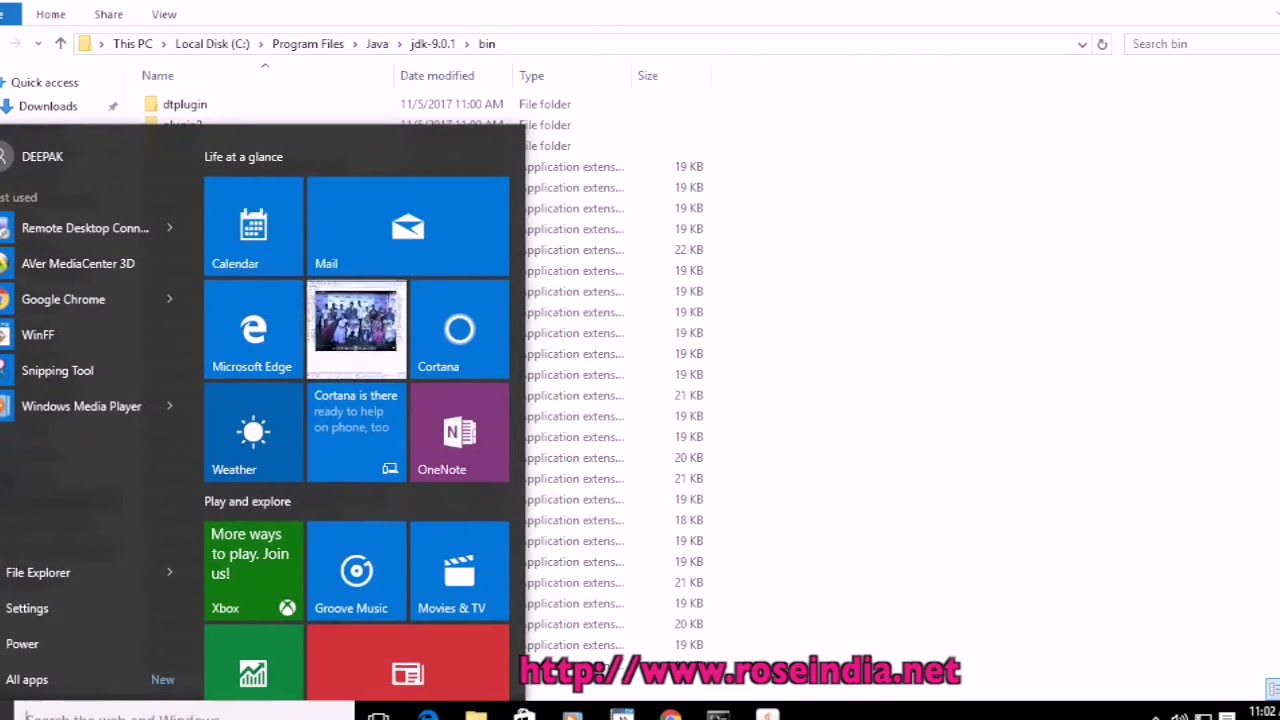The image size is (1280, 720).
Task: Select Downloads in navigation pane
Action: coord(47,106)
